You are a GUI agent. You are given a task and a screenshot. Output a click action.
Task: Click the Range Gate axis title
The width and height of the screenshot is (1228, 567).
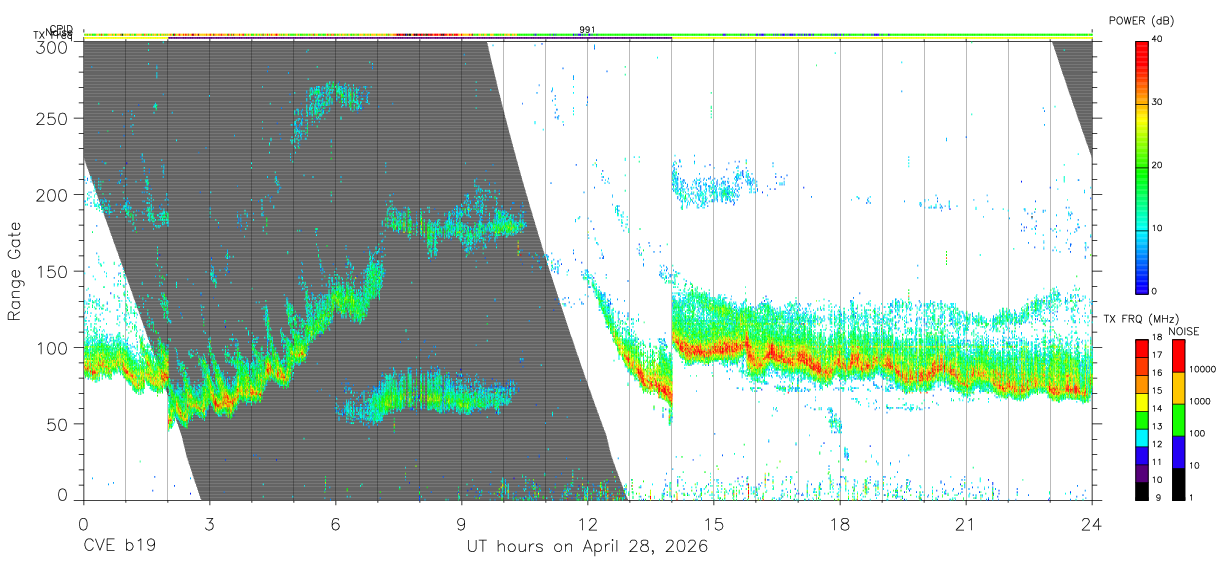click(x=15, y=271)
